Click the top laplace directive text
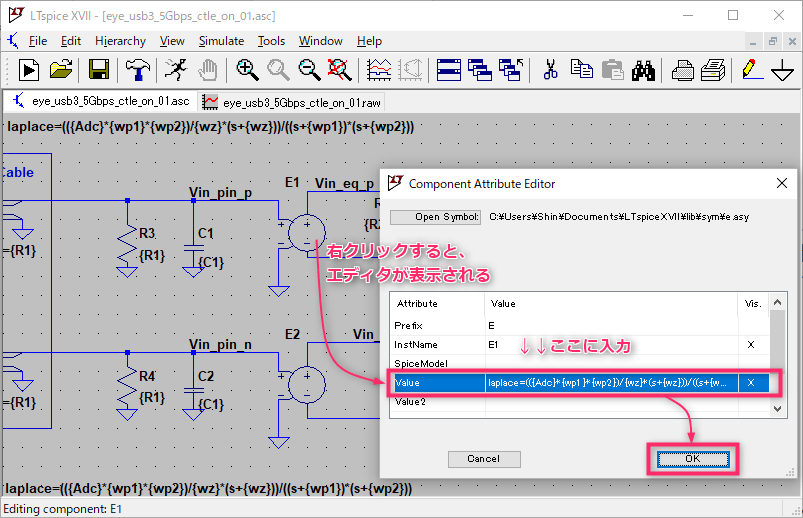 [x=210, y=127]
